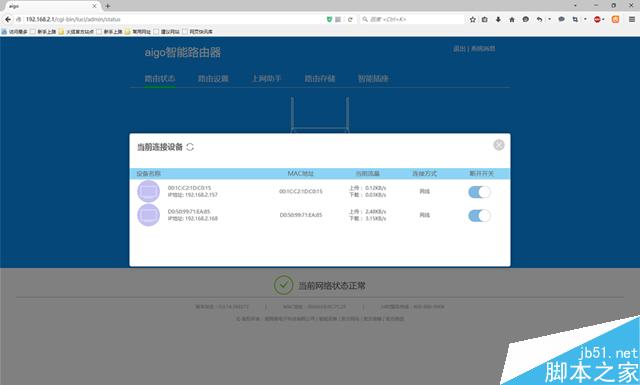Expand dropdown next to adblock icon

603,19
